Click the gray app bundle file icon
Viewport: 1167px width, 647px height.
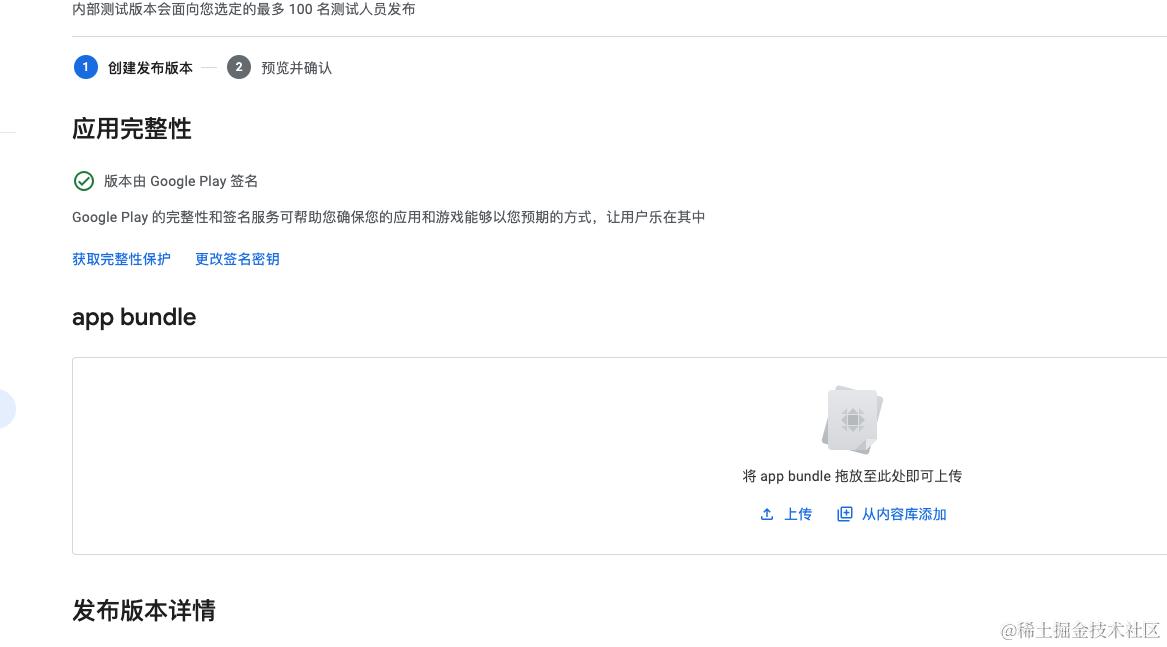click(x=852, y=420)
